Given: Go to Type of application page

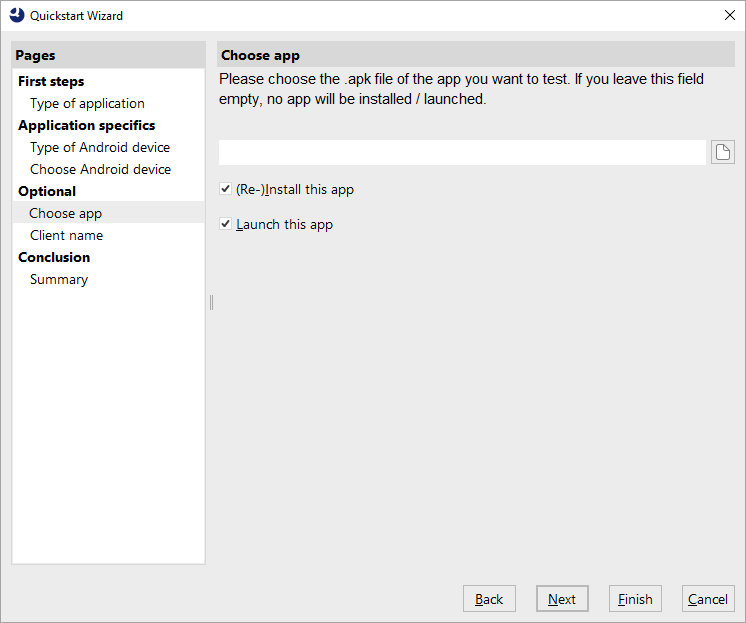Looking at the screenshot, I should pyautogui.click(x=87, y=103).
